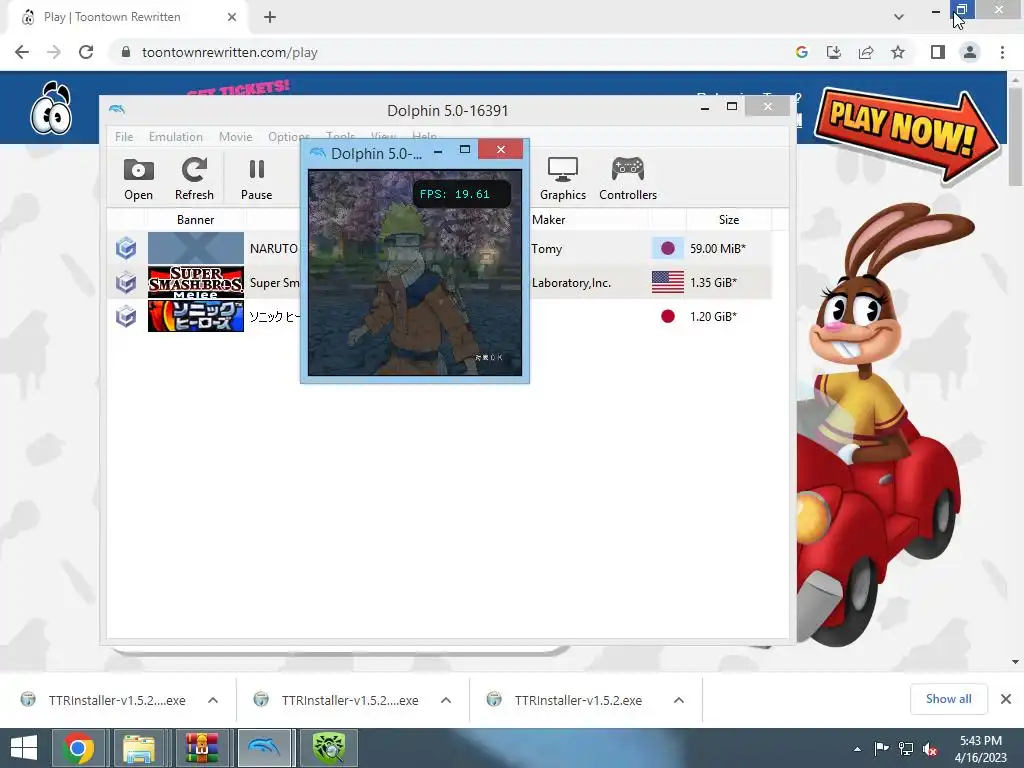Image resolution: width=1024 pixels, height=768 pixels.
Task: Reload the Toontown page in Chrome
Action: tap(86, 52)
